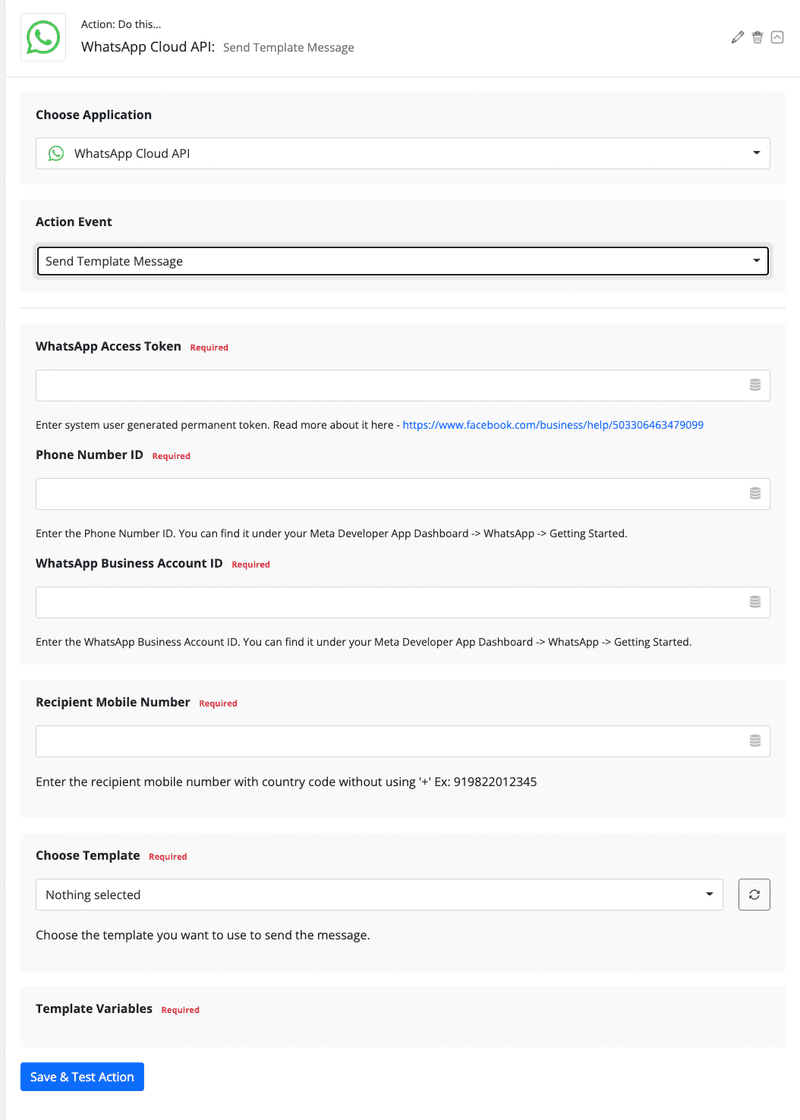Delete the action using the trash icon
Image resolution: width=800 pixels, height=1120 pixels.
click(x=757, y=37)
